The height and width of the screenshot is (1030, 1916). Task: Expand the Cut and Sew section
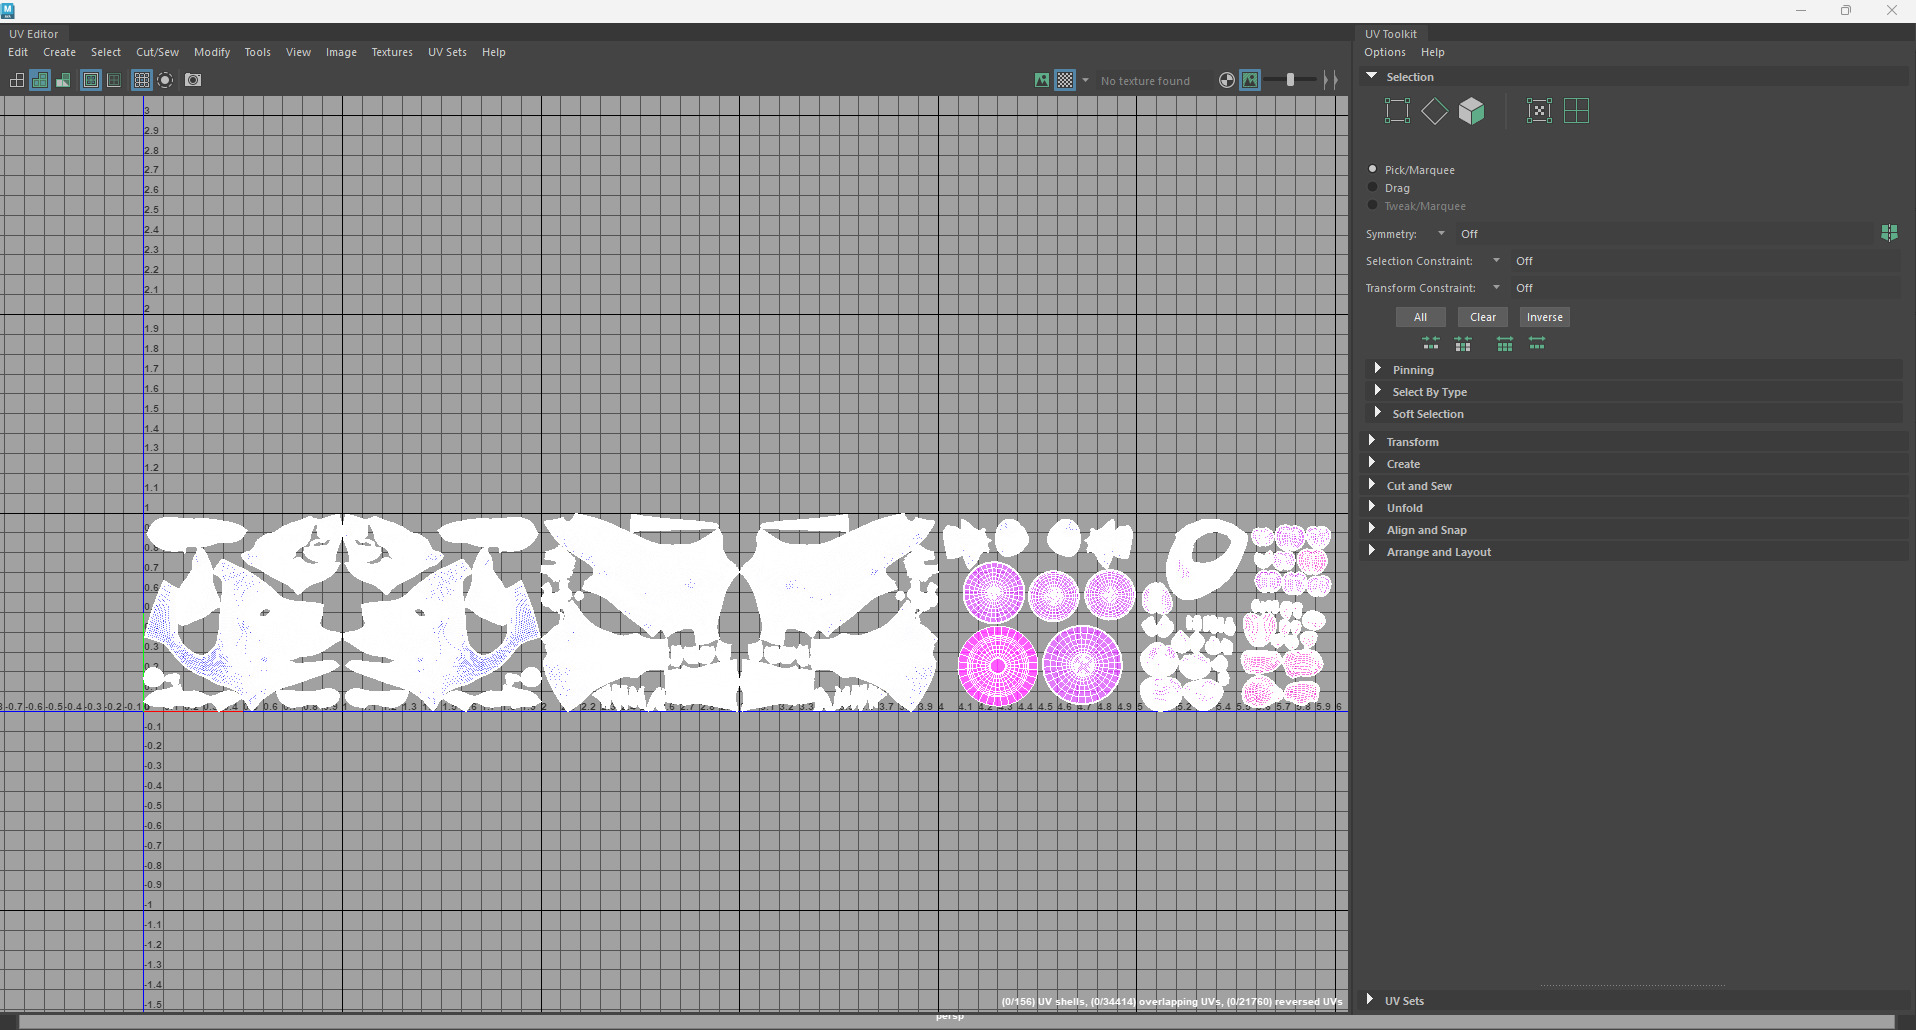1634,486
